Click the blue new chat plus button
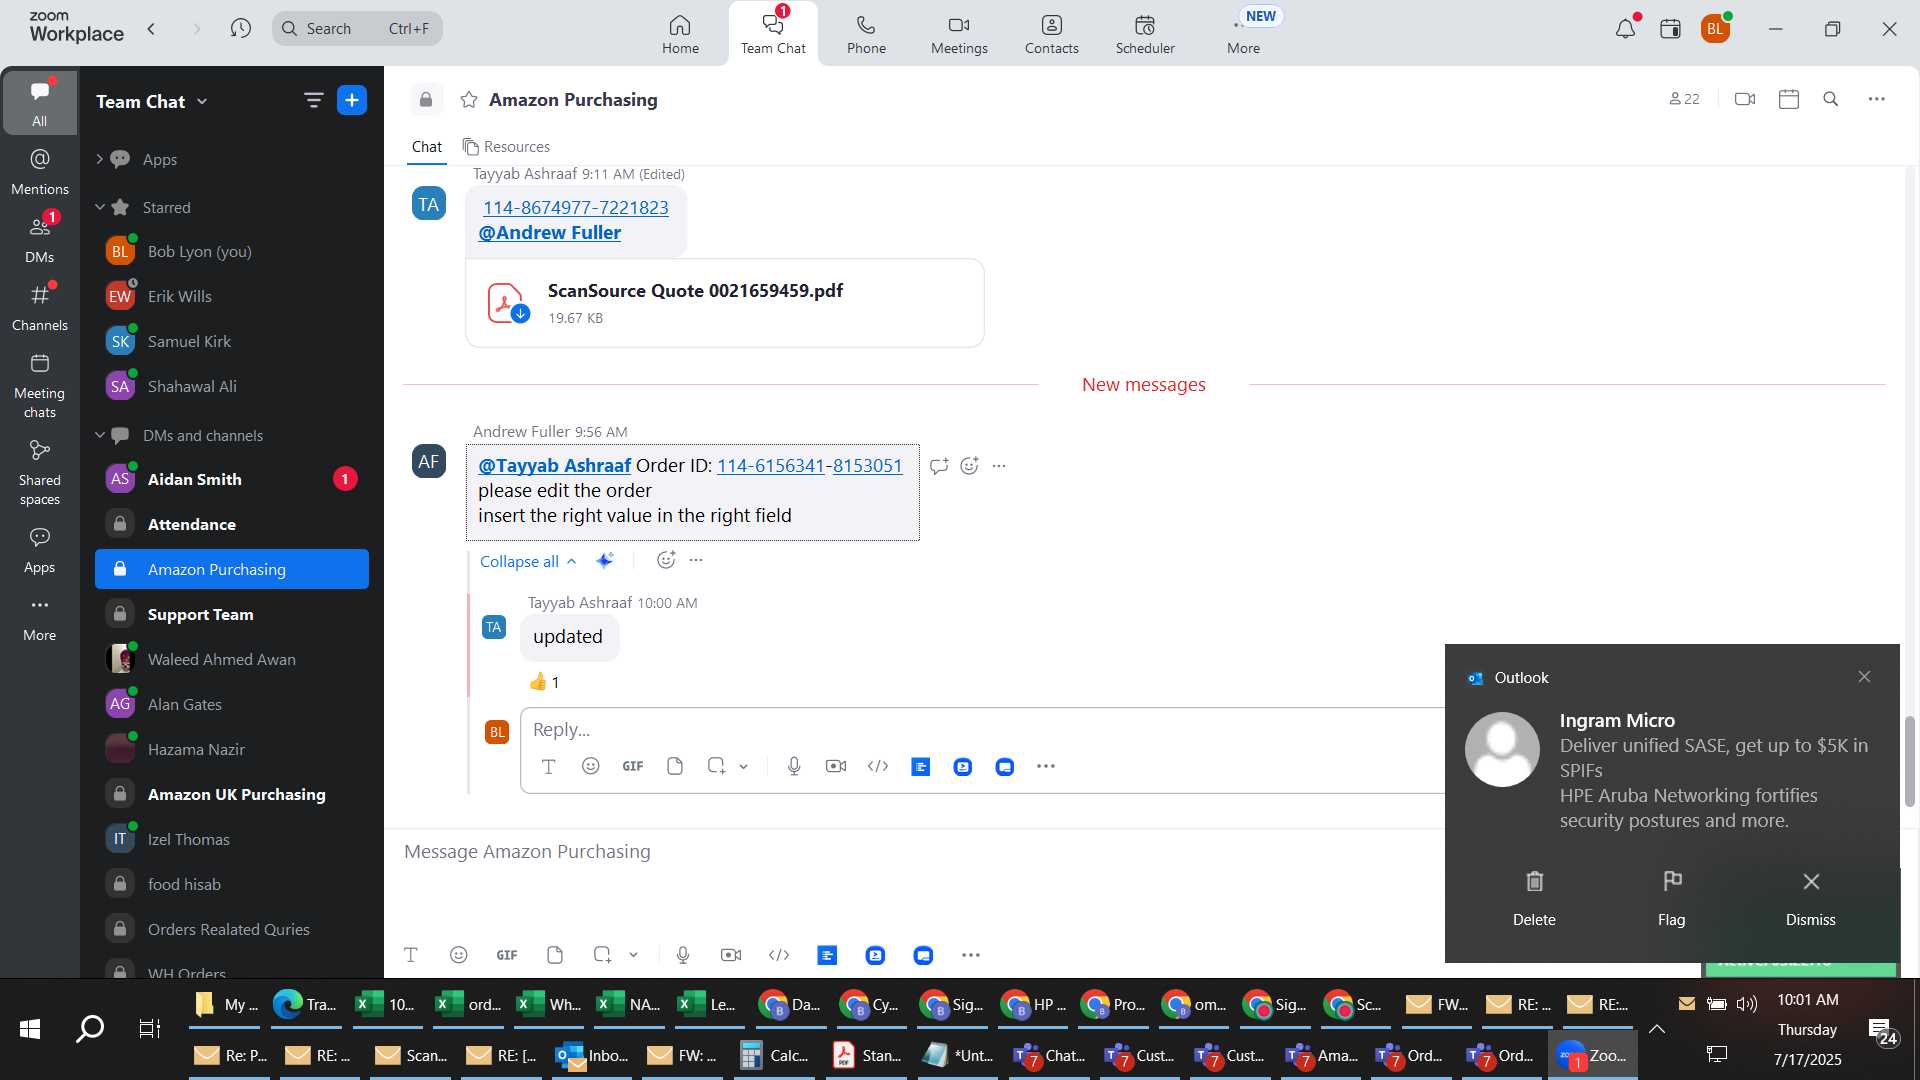The image size is (1920, 1080). click(x=352, y=100)
